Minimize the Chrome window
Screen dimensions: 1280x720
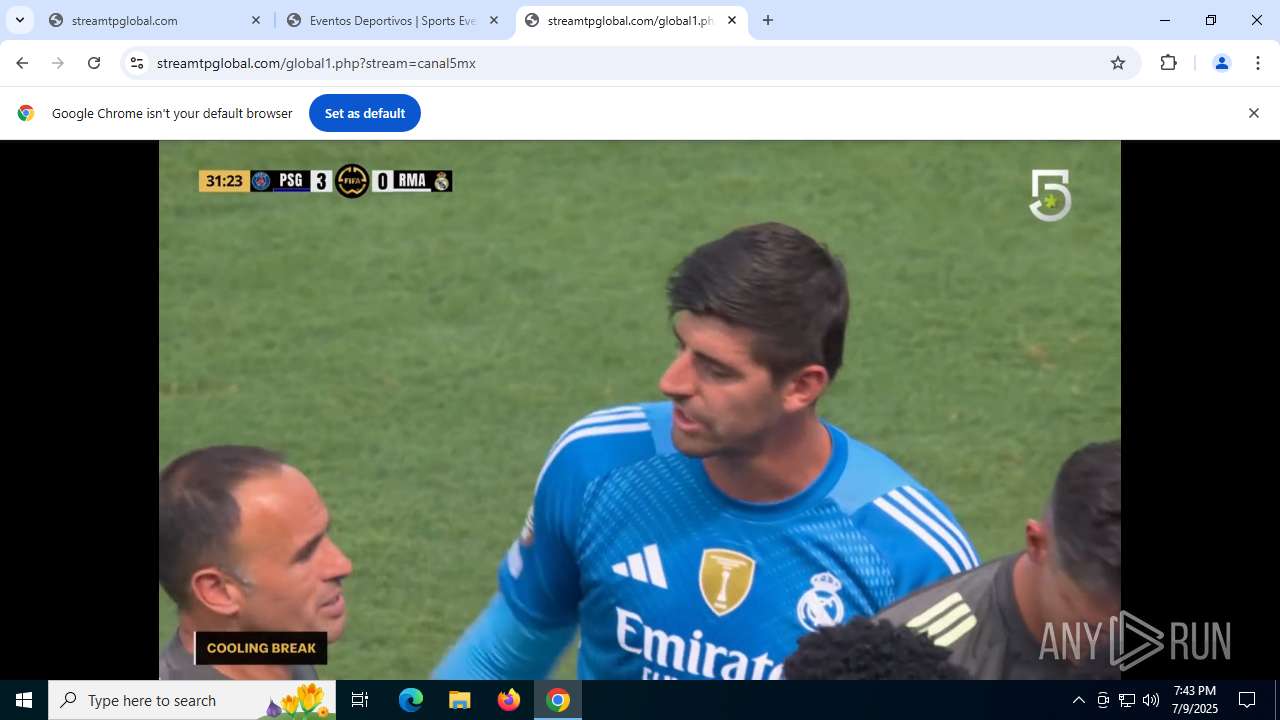coord(1165,20)
